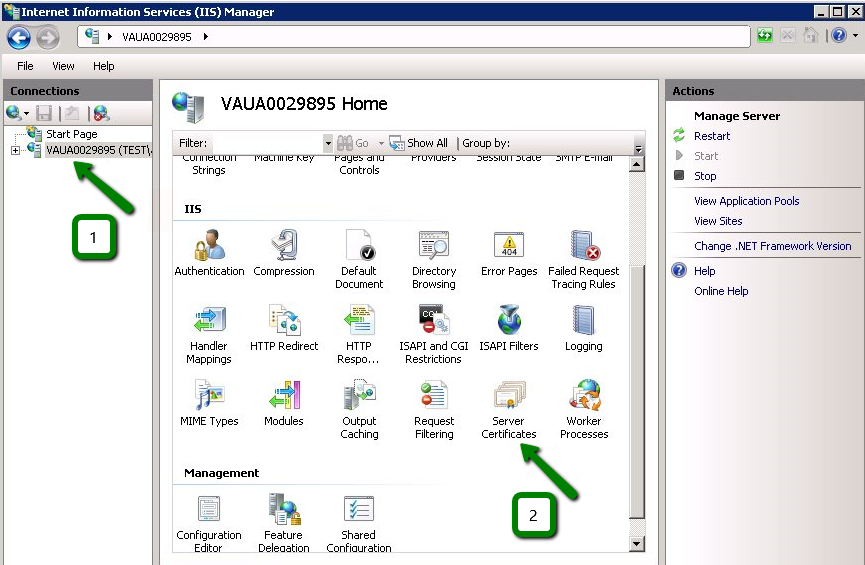Select VAUA0029895 server in the tree
The image size is (865, 565).
99,150
